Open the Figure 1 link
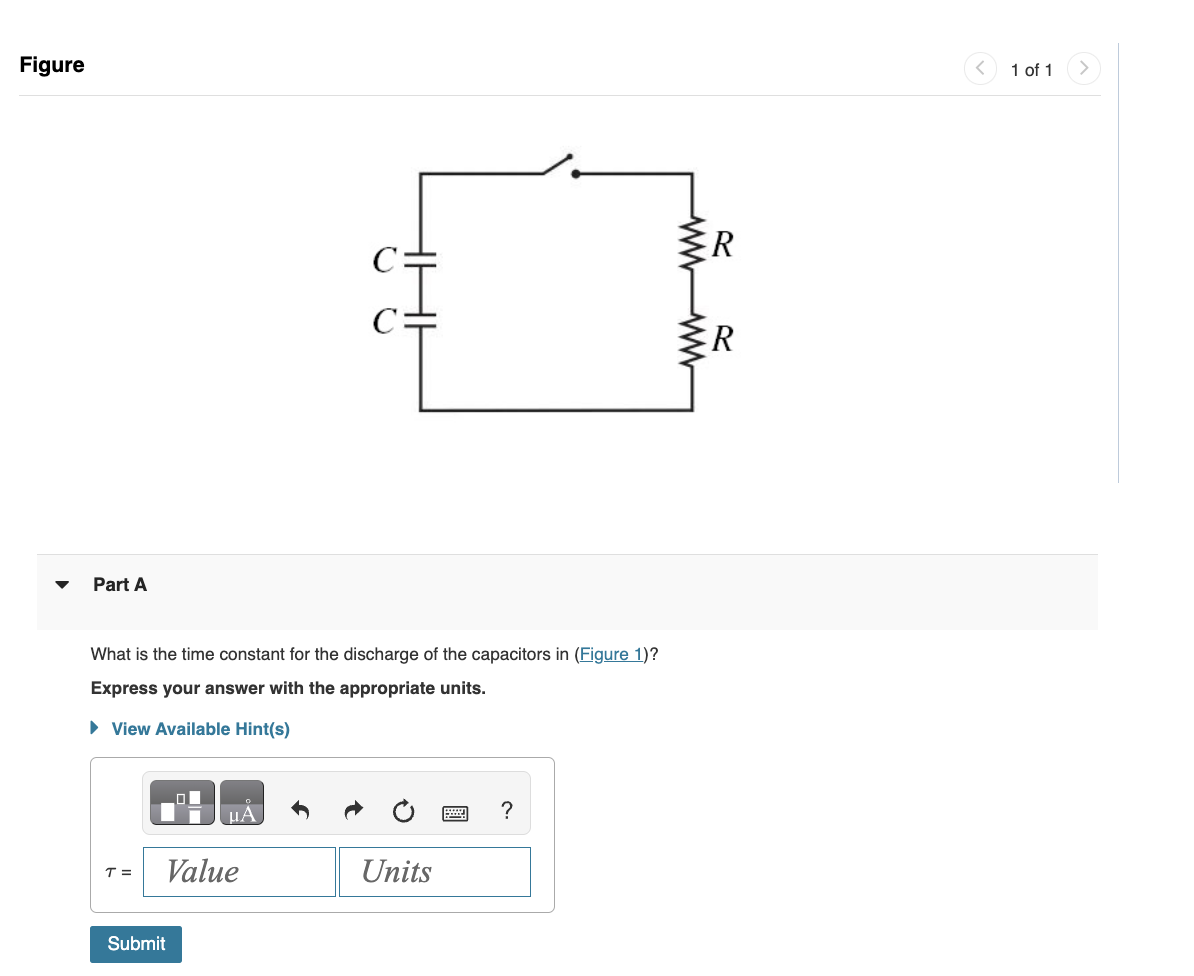The width and height of the screenshot is (1194, 976). (610, 654)
